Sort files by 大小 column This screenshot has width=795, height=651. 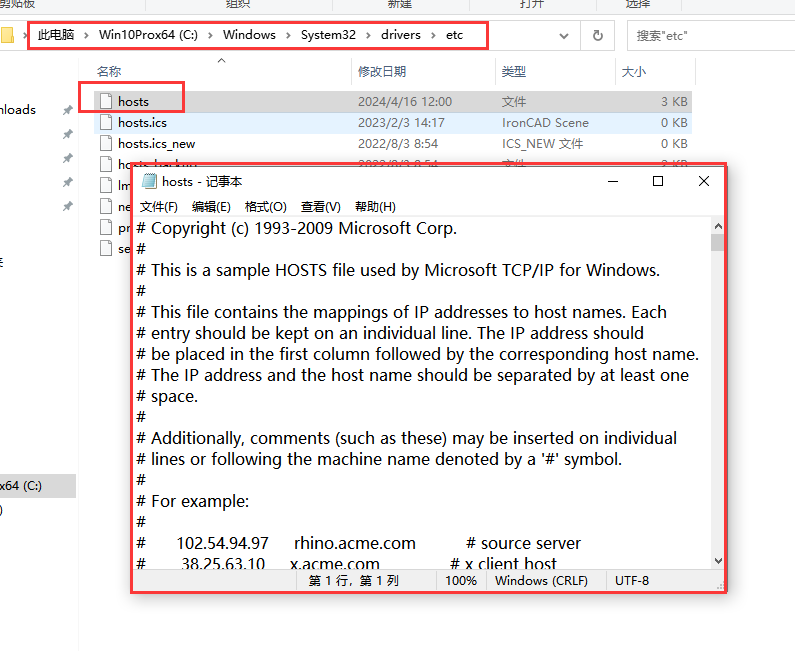[x=655, y=71]
